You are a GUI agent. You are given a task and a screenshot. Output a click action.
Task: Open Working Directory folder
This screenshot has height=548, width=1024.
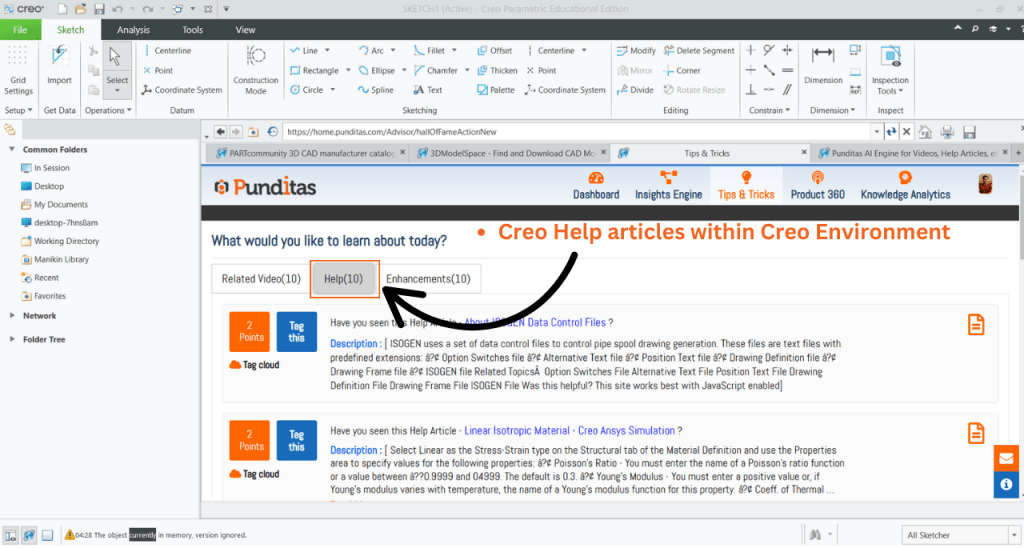tap(66, 241)
